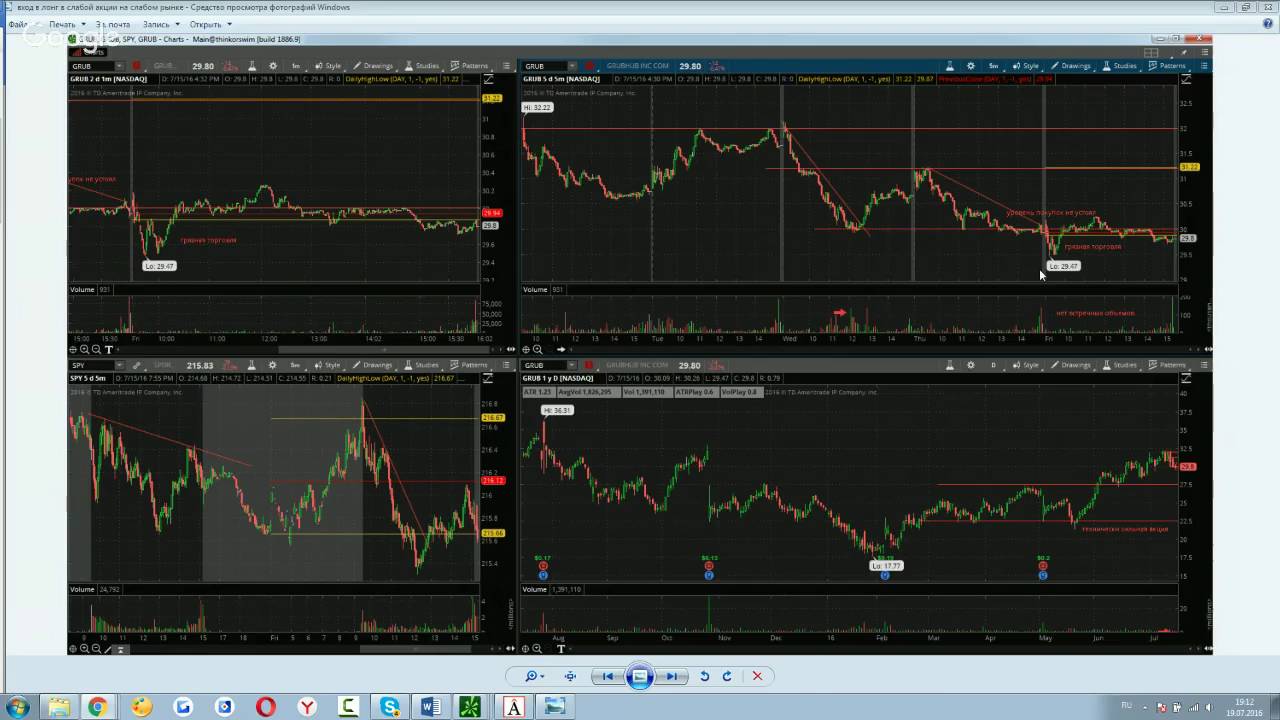Open the list menu icon of GRUB 1m chart
Viewport: 1280px width, 720px height.
point(507,66)
